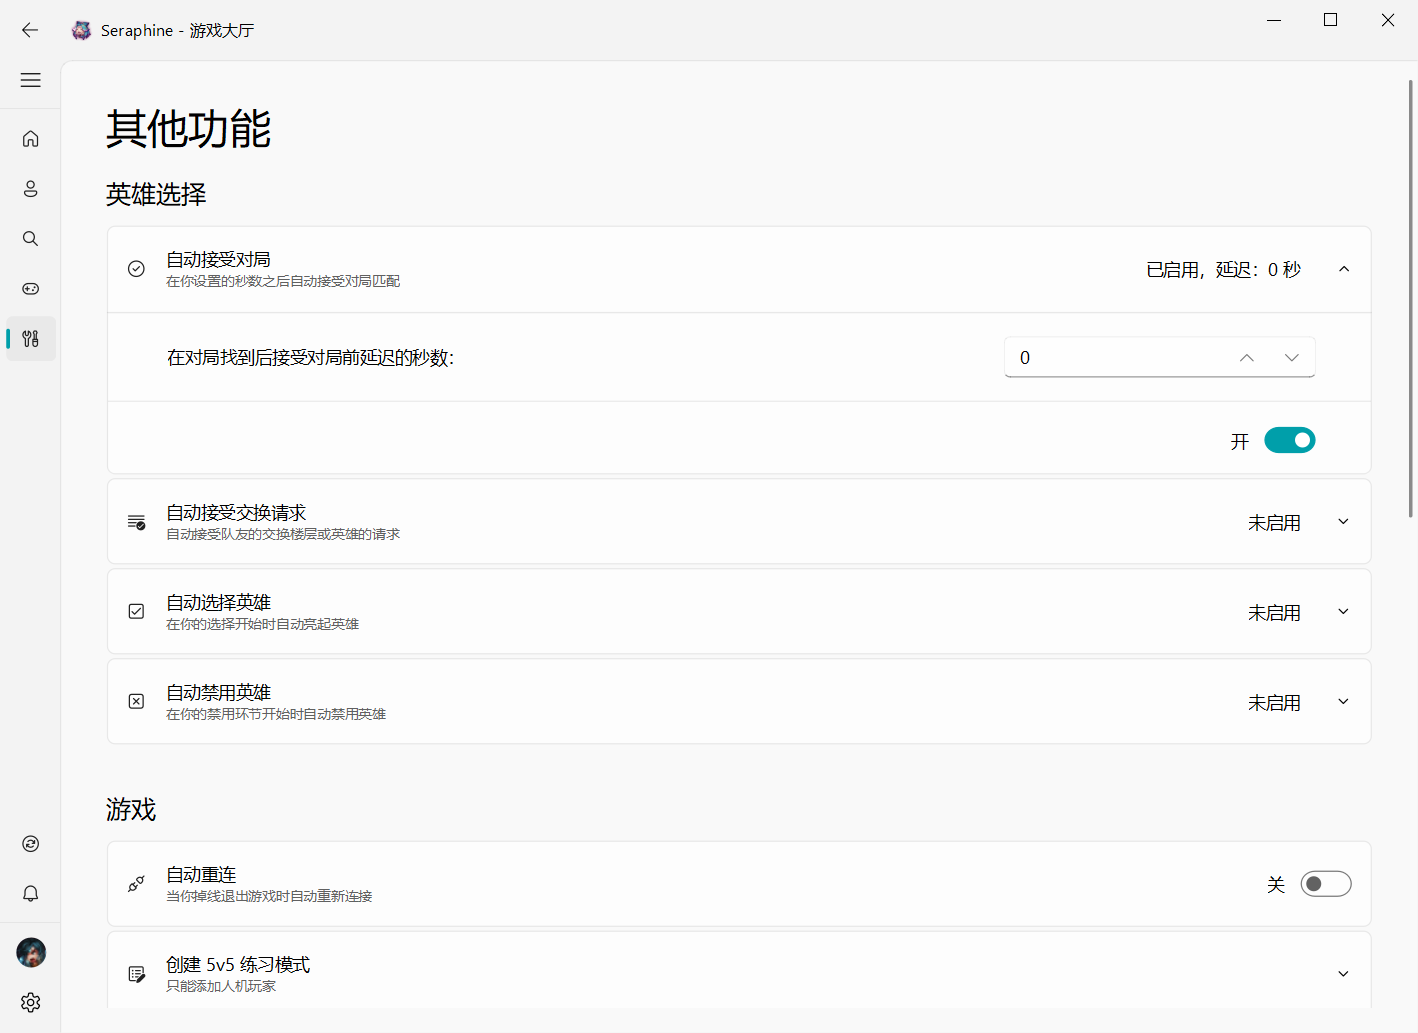This screenshot has width=1418, height=1033.
Task: Open your profile avatar thumbnail
Action: tap(30, 952)
